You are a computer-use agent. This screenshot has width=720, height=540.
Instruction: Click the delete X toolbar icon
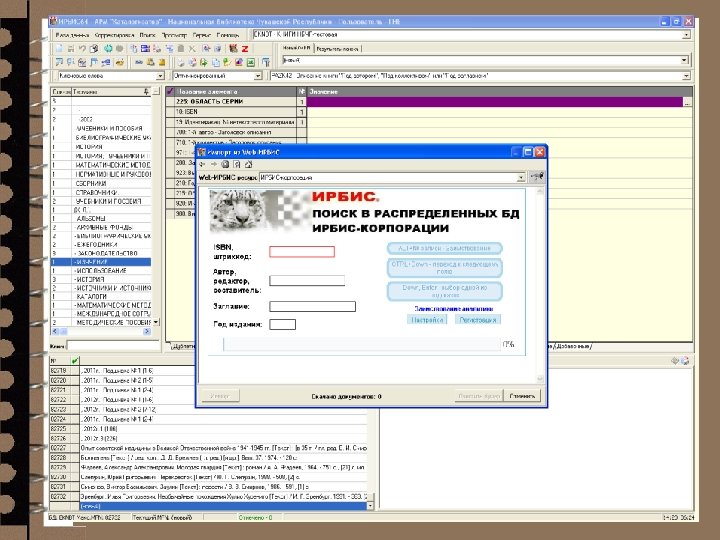192,48
